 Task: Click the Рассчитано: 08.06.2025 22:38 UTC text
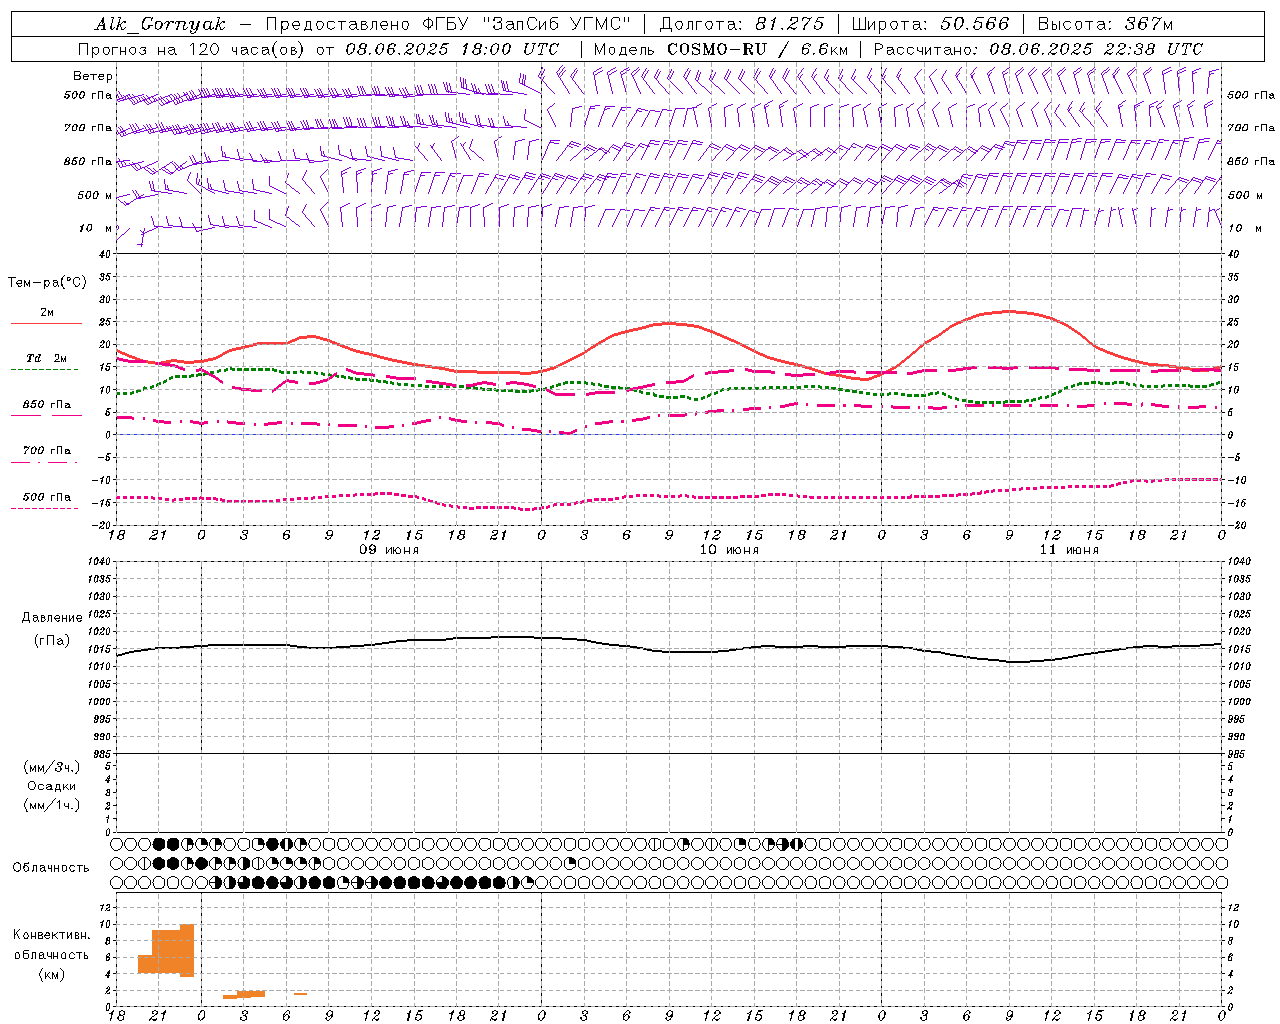[1038, 49]
